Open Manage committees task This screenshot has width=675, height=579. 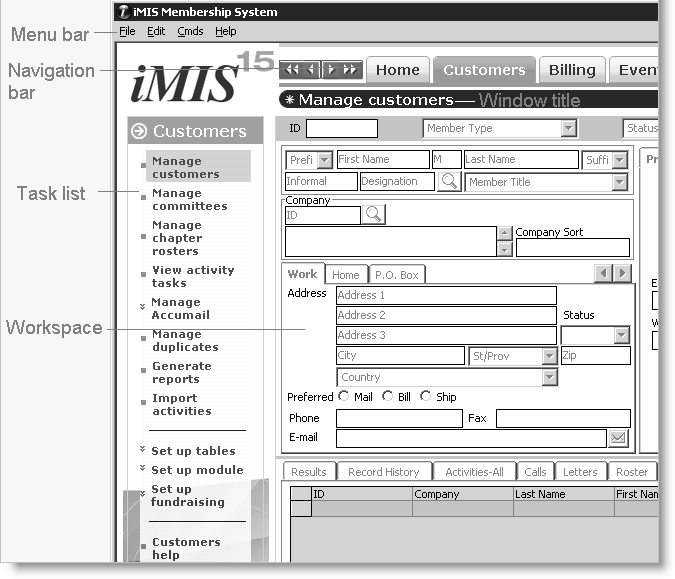(190, 199)
